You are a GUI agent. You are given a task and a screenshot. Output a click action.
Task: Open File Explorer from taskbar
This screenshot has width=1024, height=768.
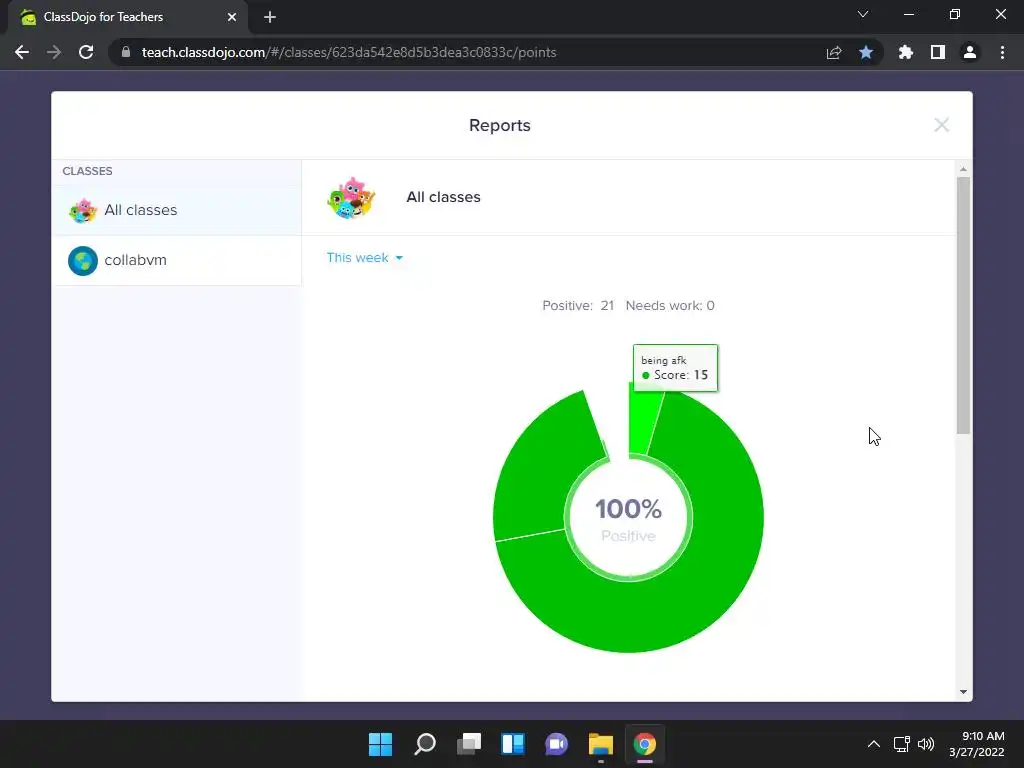tap(601, 744)
